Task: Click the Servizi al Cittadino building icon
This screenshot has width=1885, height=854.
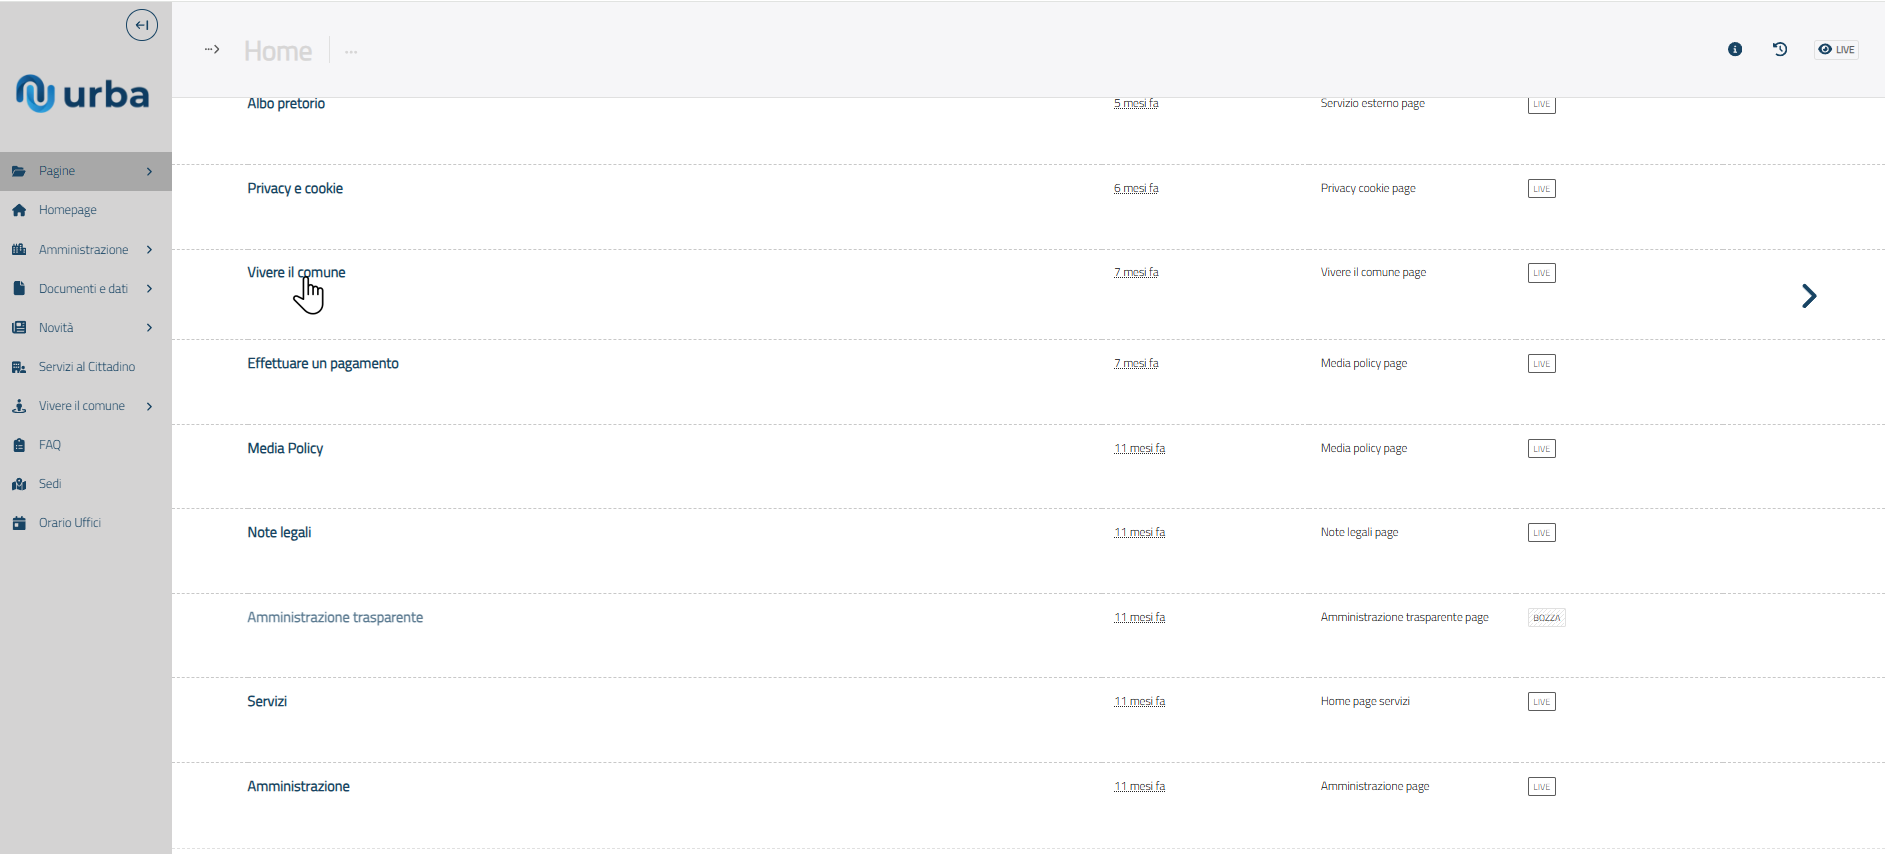Action: (19, 367)
